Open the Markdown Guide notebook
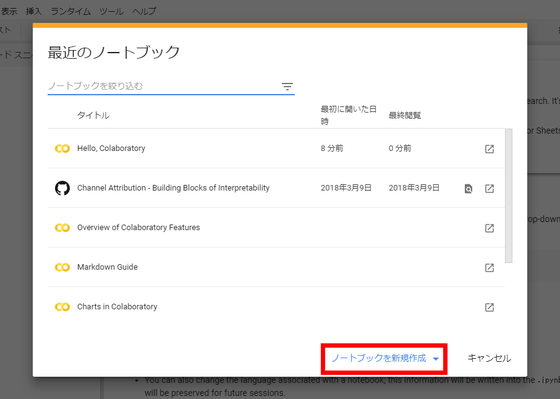 pos(107,267)
